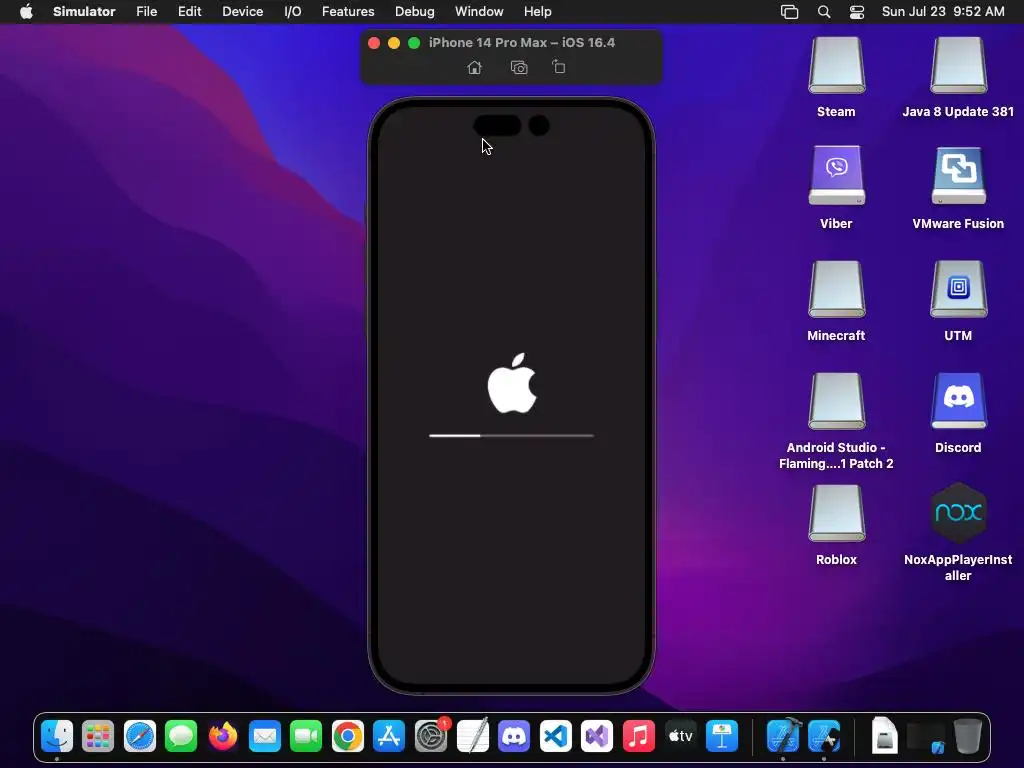
Task: Minimize the Simulator window with yellow button
Action: point(394,42)
